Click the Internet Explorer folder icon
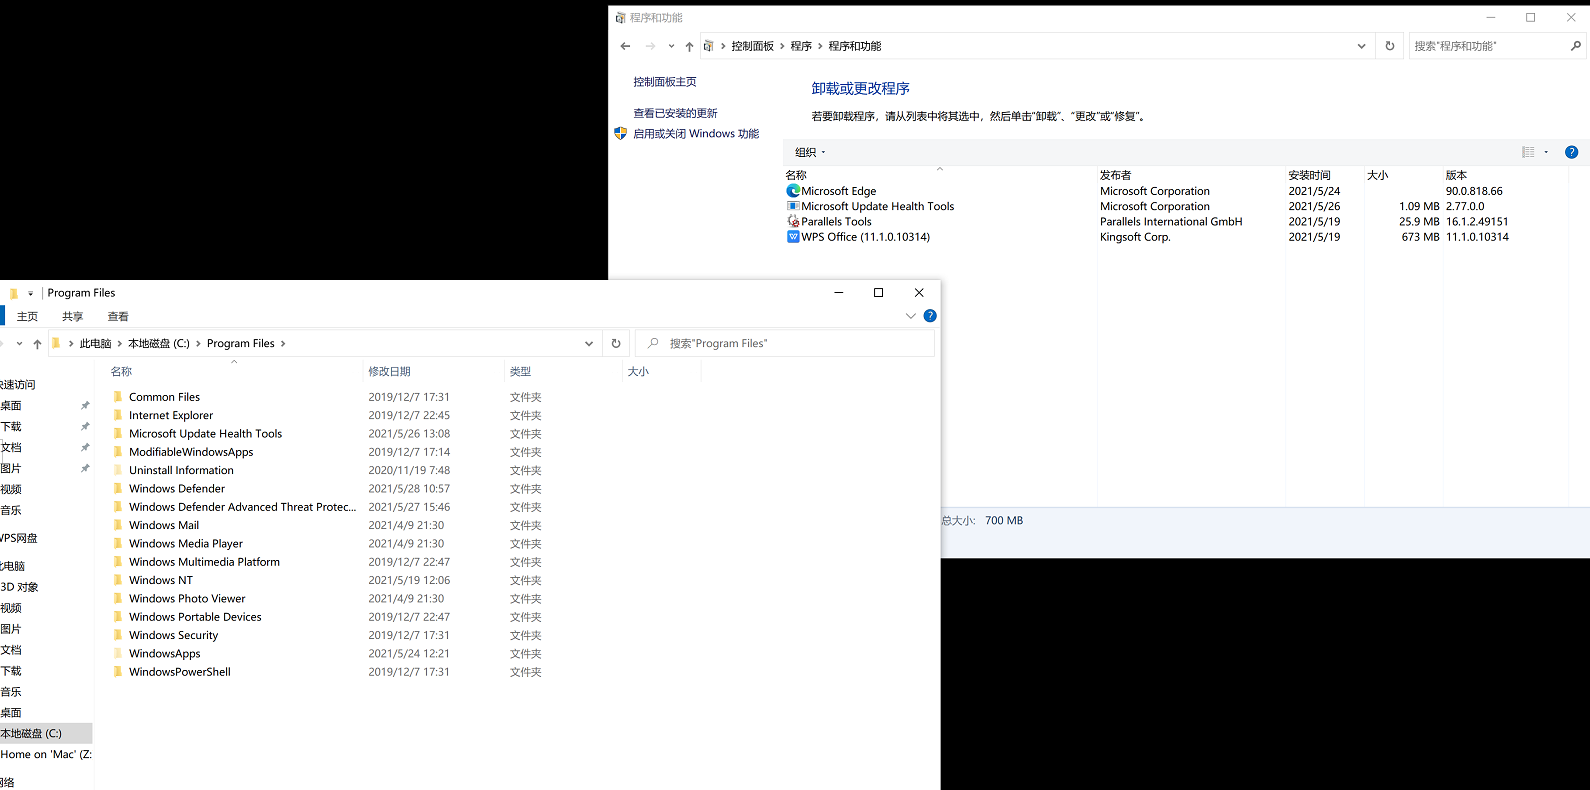This screenshot has height=790, width=1590. pyautogui.click(x=118, y=415)
